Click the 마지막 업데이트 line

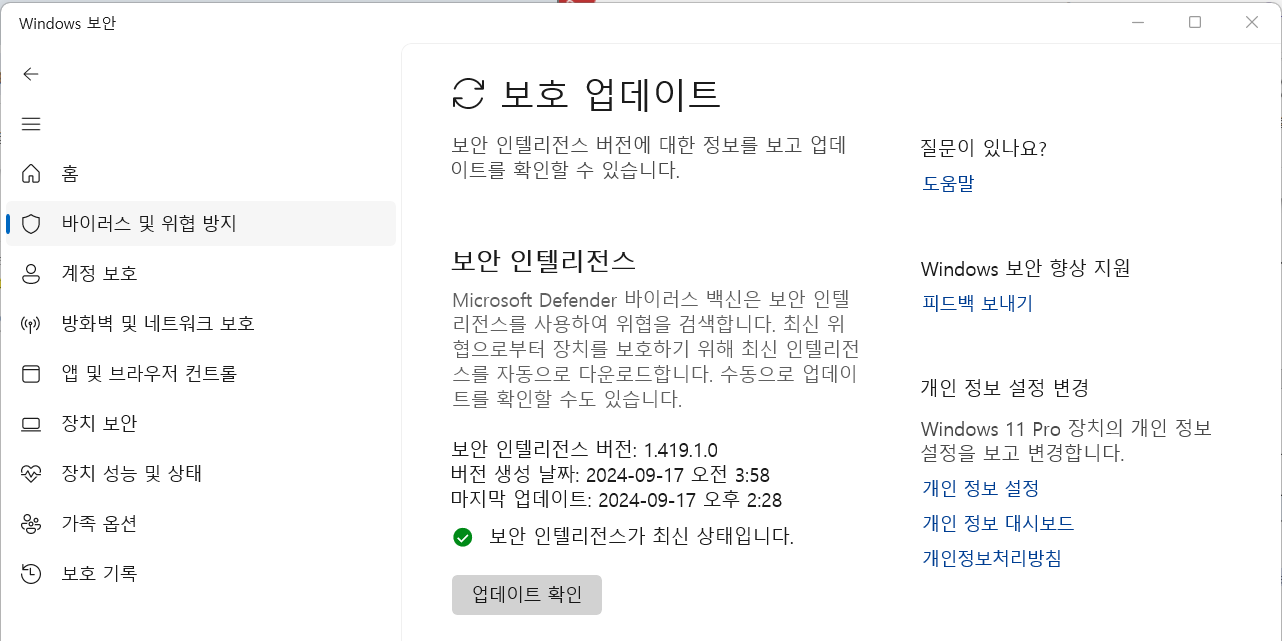617,499
